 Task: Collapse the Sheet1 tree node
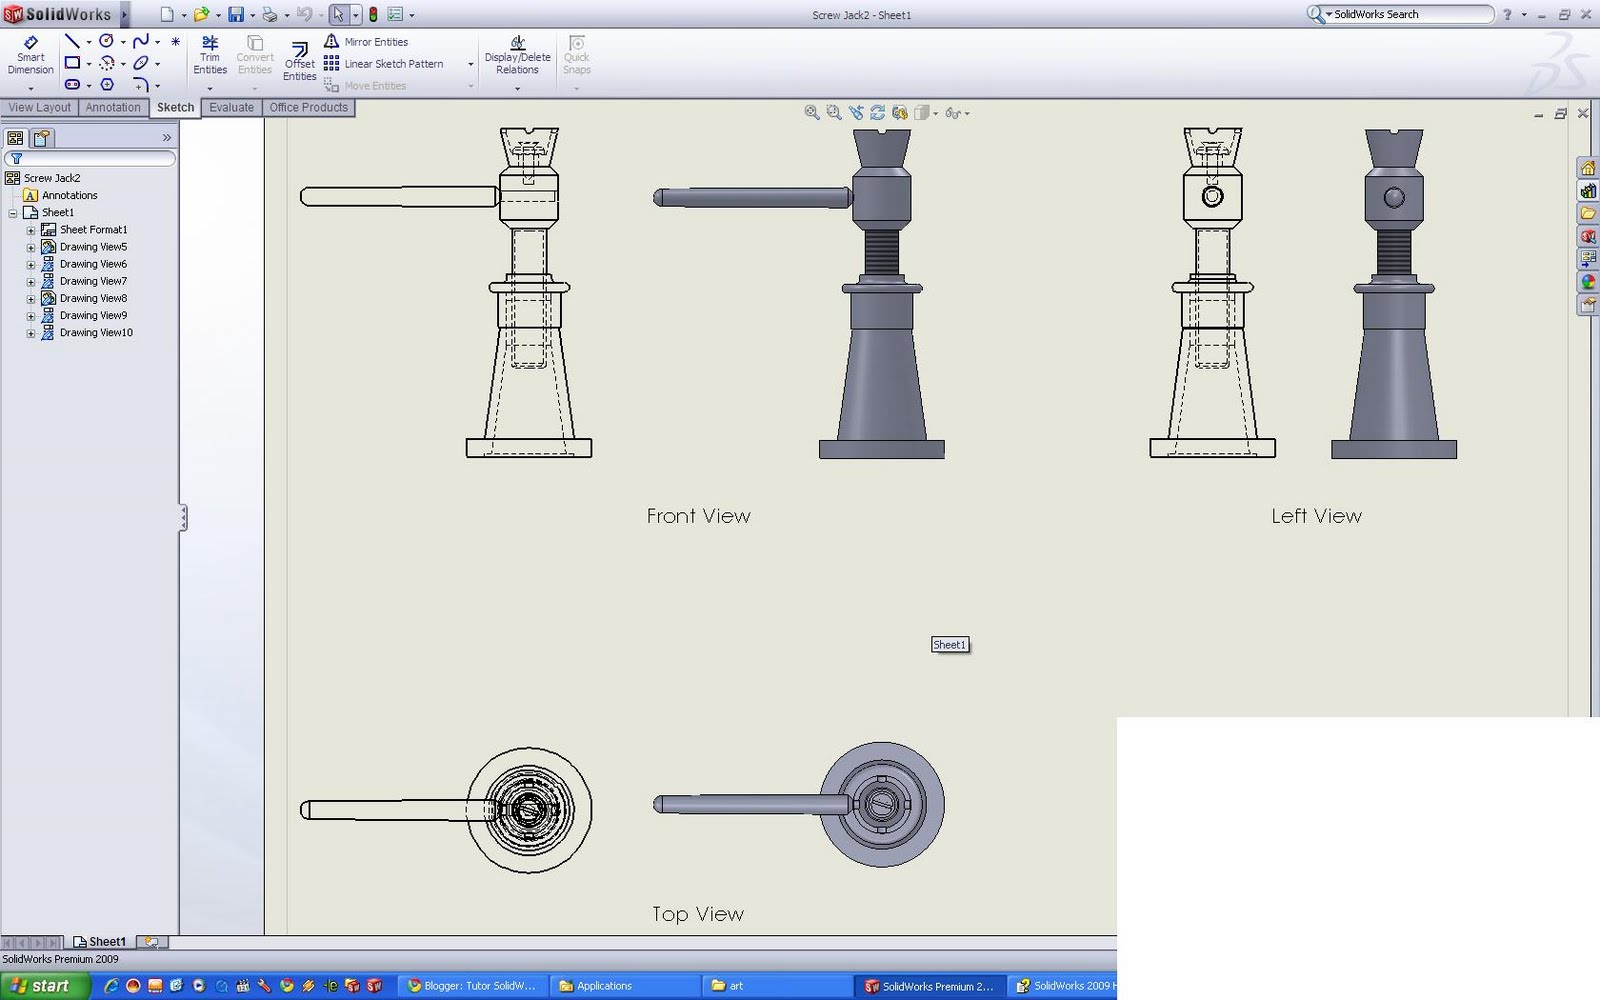coord(13,212)
